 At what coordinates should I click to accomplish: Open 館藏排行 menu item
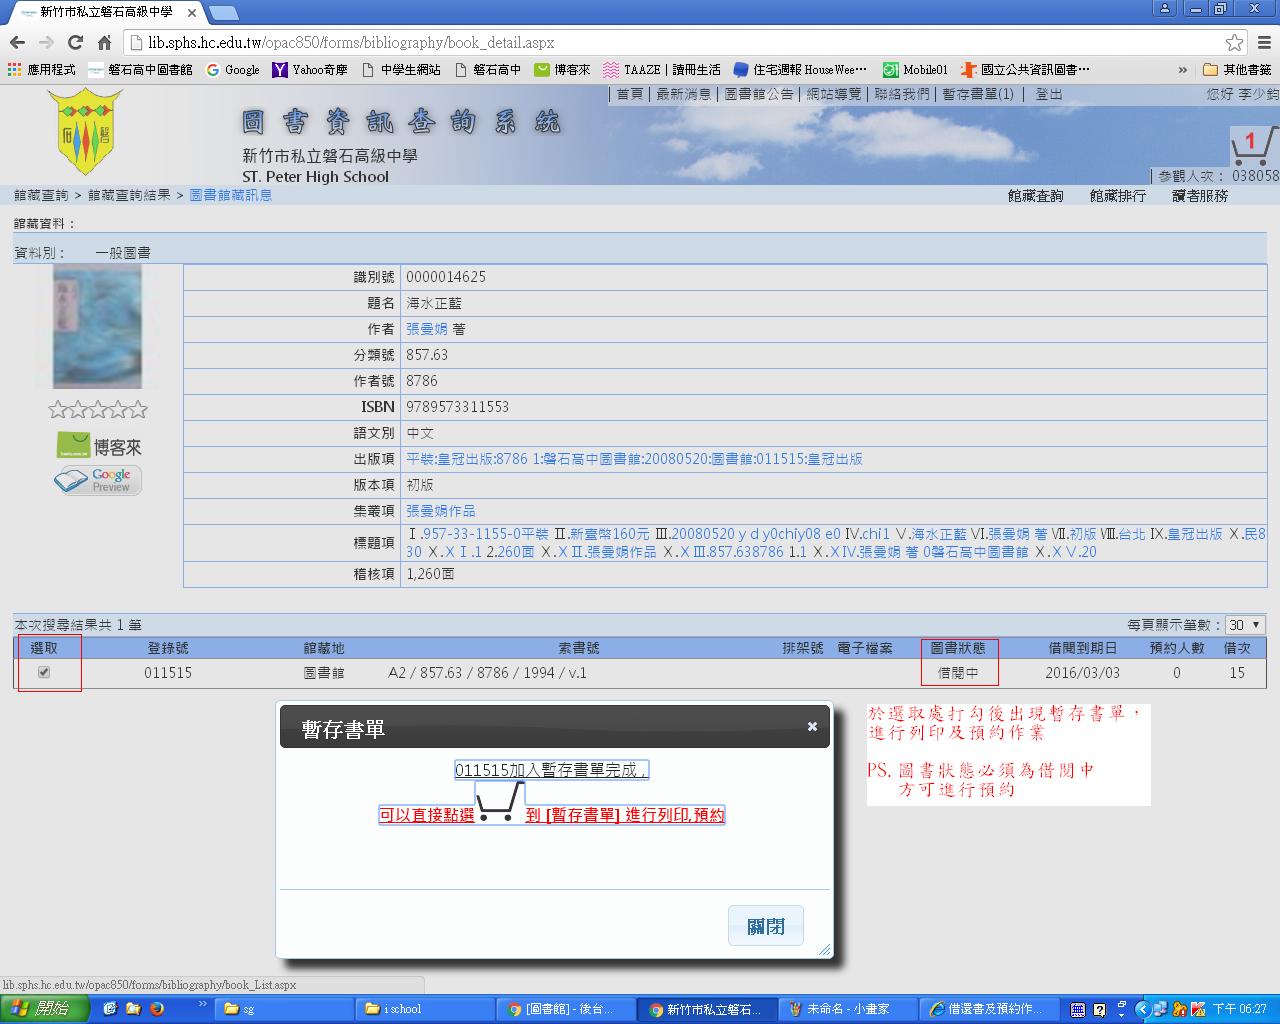pyautogui.click(x=1117, y=196)
